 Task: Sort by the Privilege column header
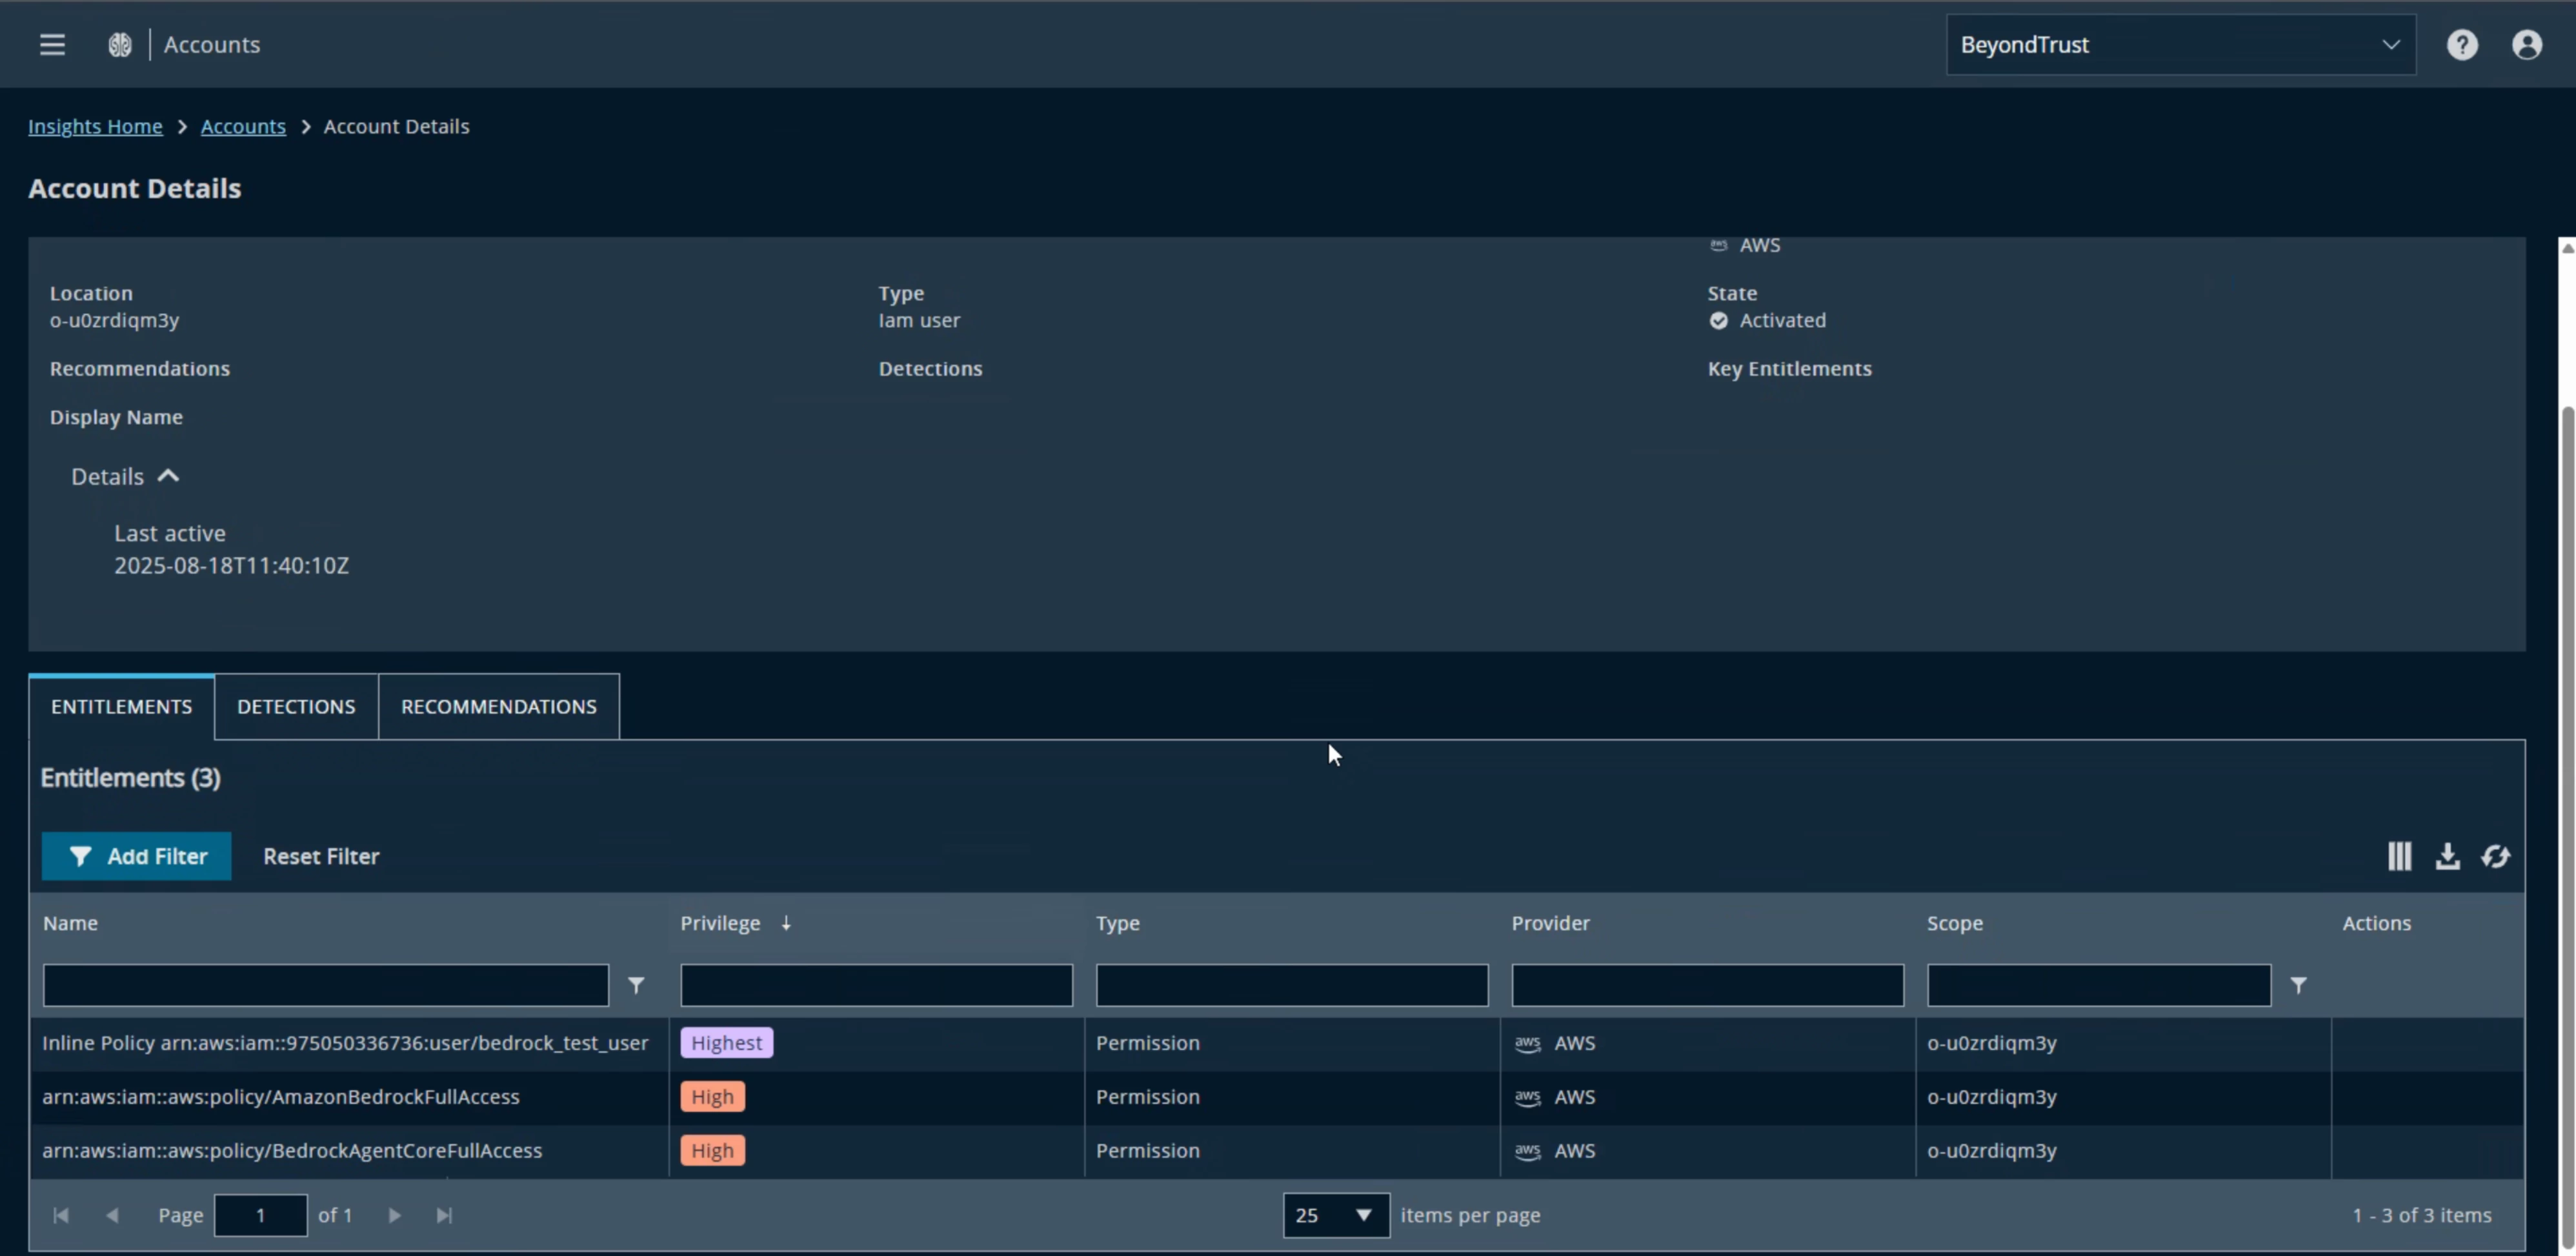pyautogui.click(x=720, y=923)
